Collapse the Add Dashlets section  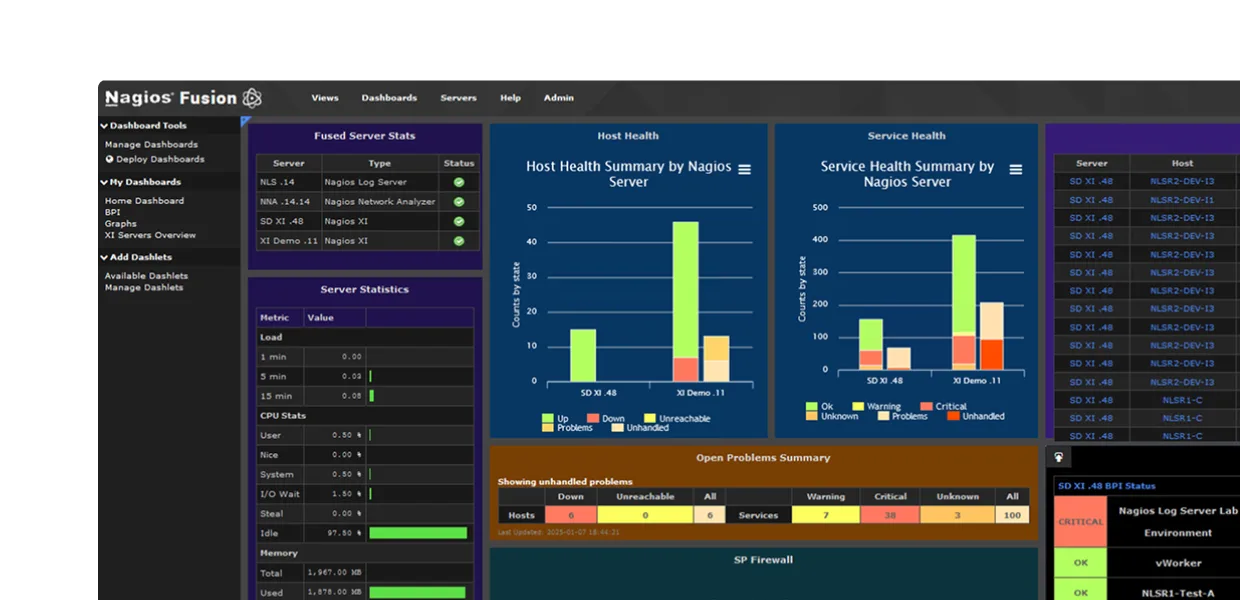coord(103,258)
